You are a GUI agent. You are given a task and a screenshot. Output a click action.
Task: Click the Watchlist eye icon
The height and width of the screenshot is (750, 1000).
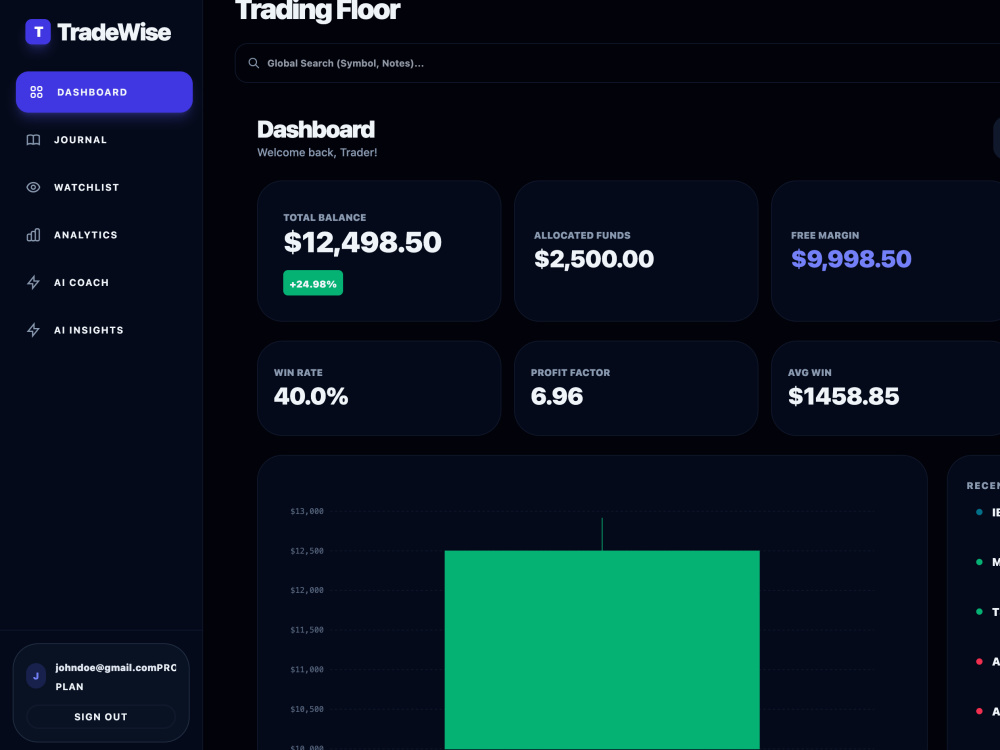[33, 188]
